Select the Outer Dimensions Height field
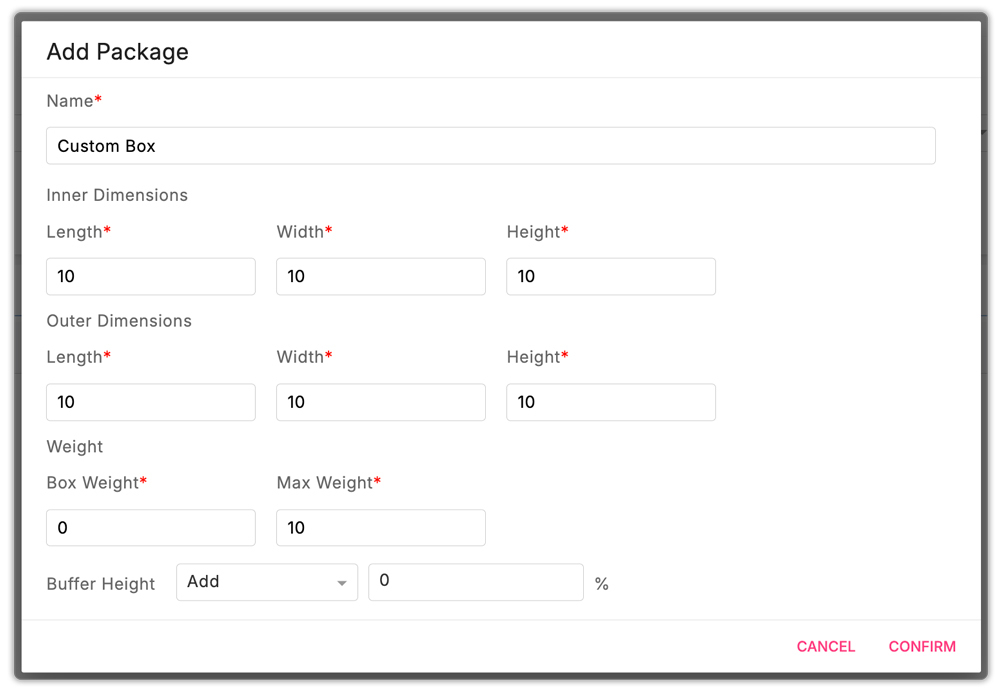The height and width of the screenshot is (690, 1000). (610, 402)
